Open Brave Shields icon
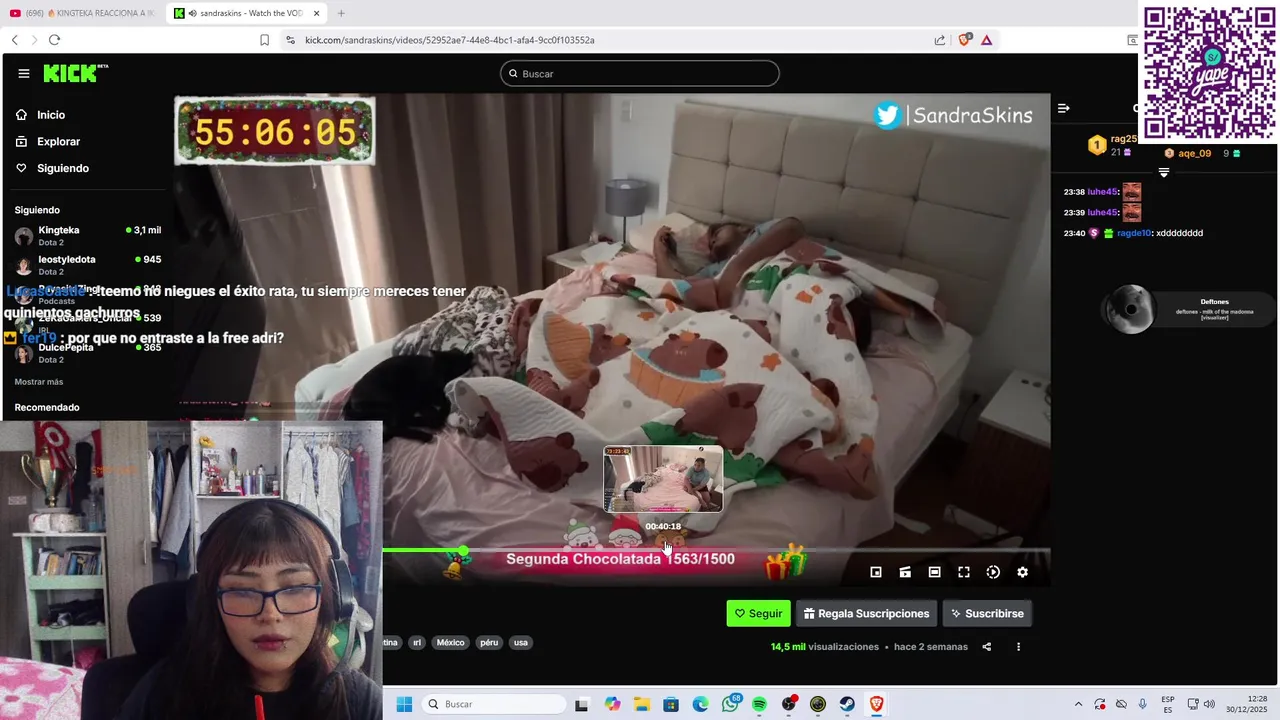The width and height of the screenshot is (1280, 720). point(964,40)
